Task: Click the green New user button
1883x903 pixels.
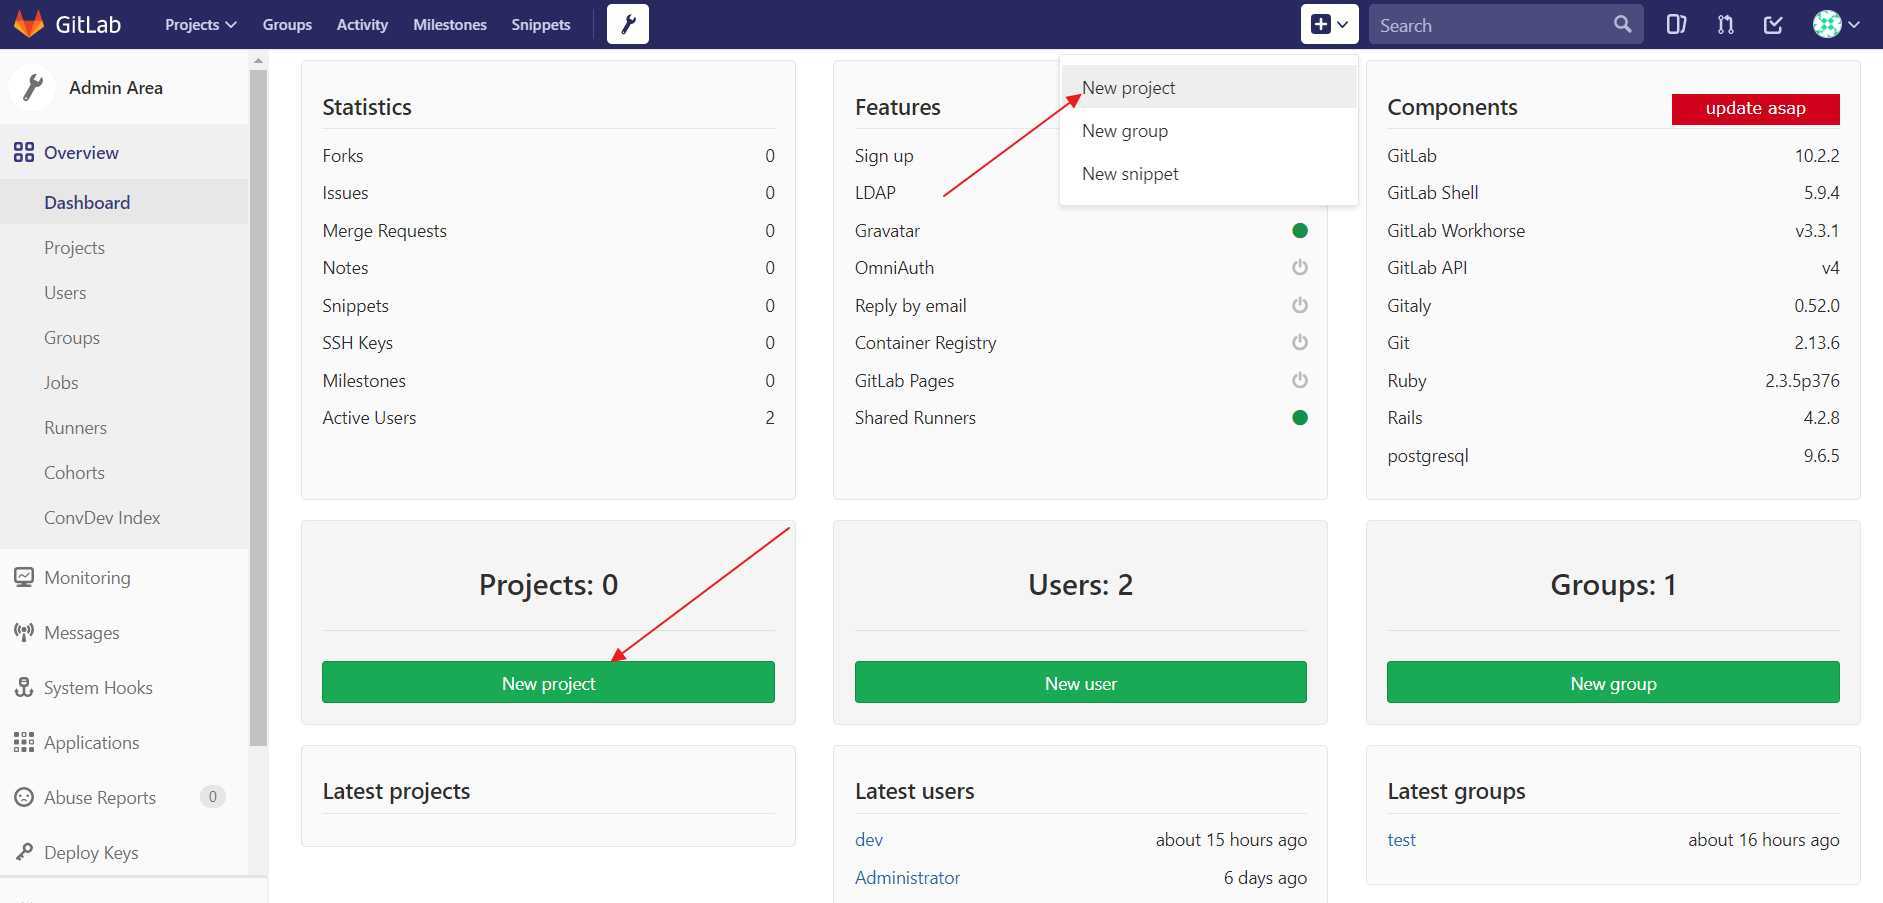Action: point(1080,682)
